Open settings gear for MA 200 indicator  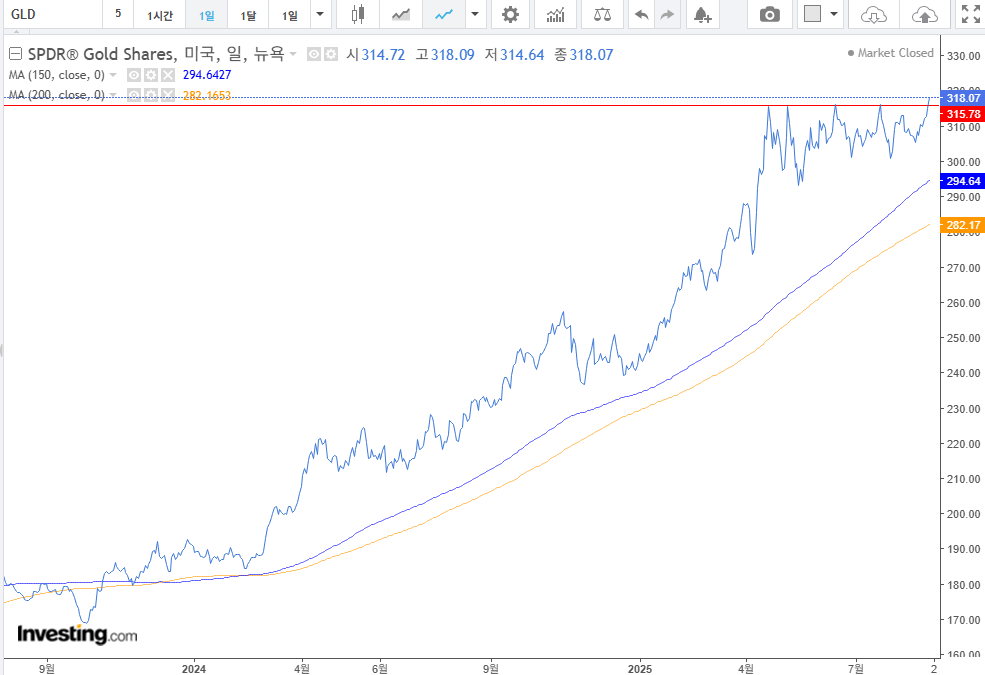coord(151,95)
